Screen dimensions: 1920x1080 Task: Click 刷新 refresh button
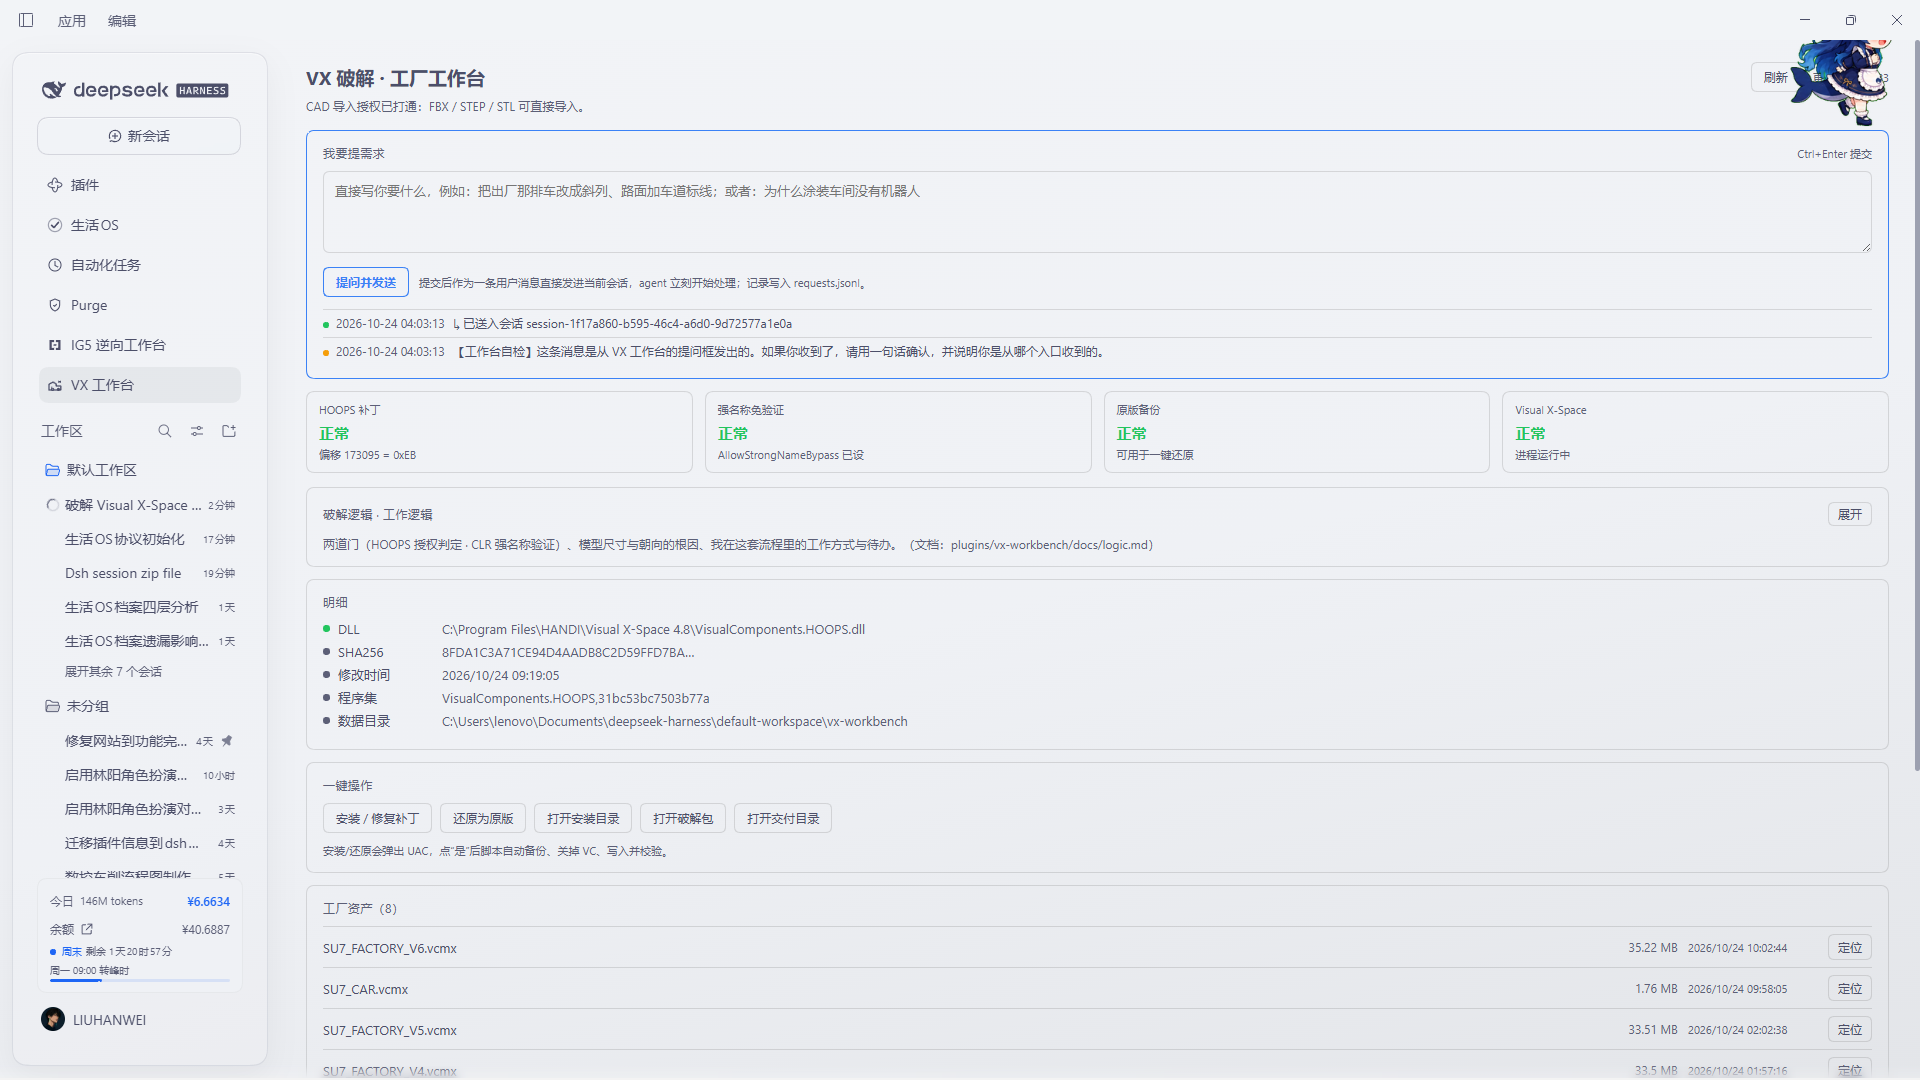click(x=1775, y=78)
